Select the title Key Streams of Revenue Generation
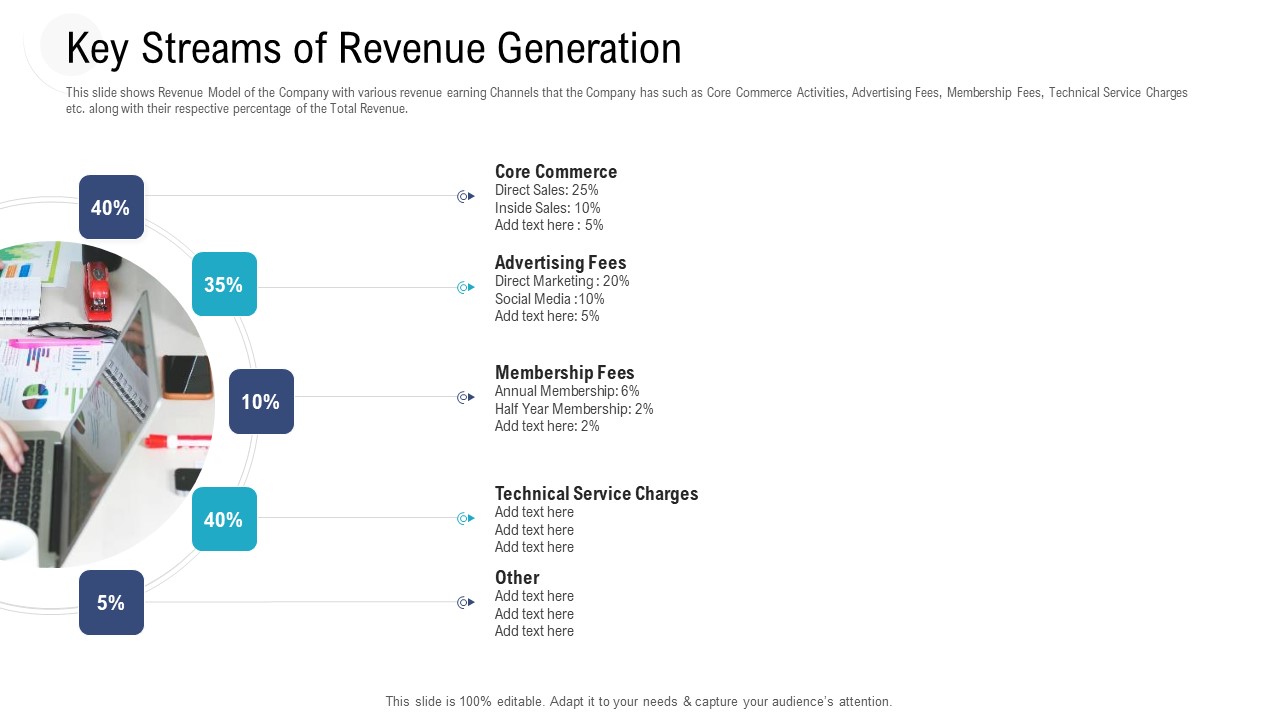 pyautogui.click(x=374, y=48)
